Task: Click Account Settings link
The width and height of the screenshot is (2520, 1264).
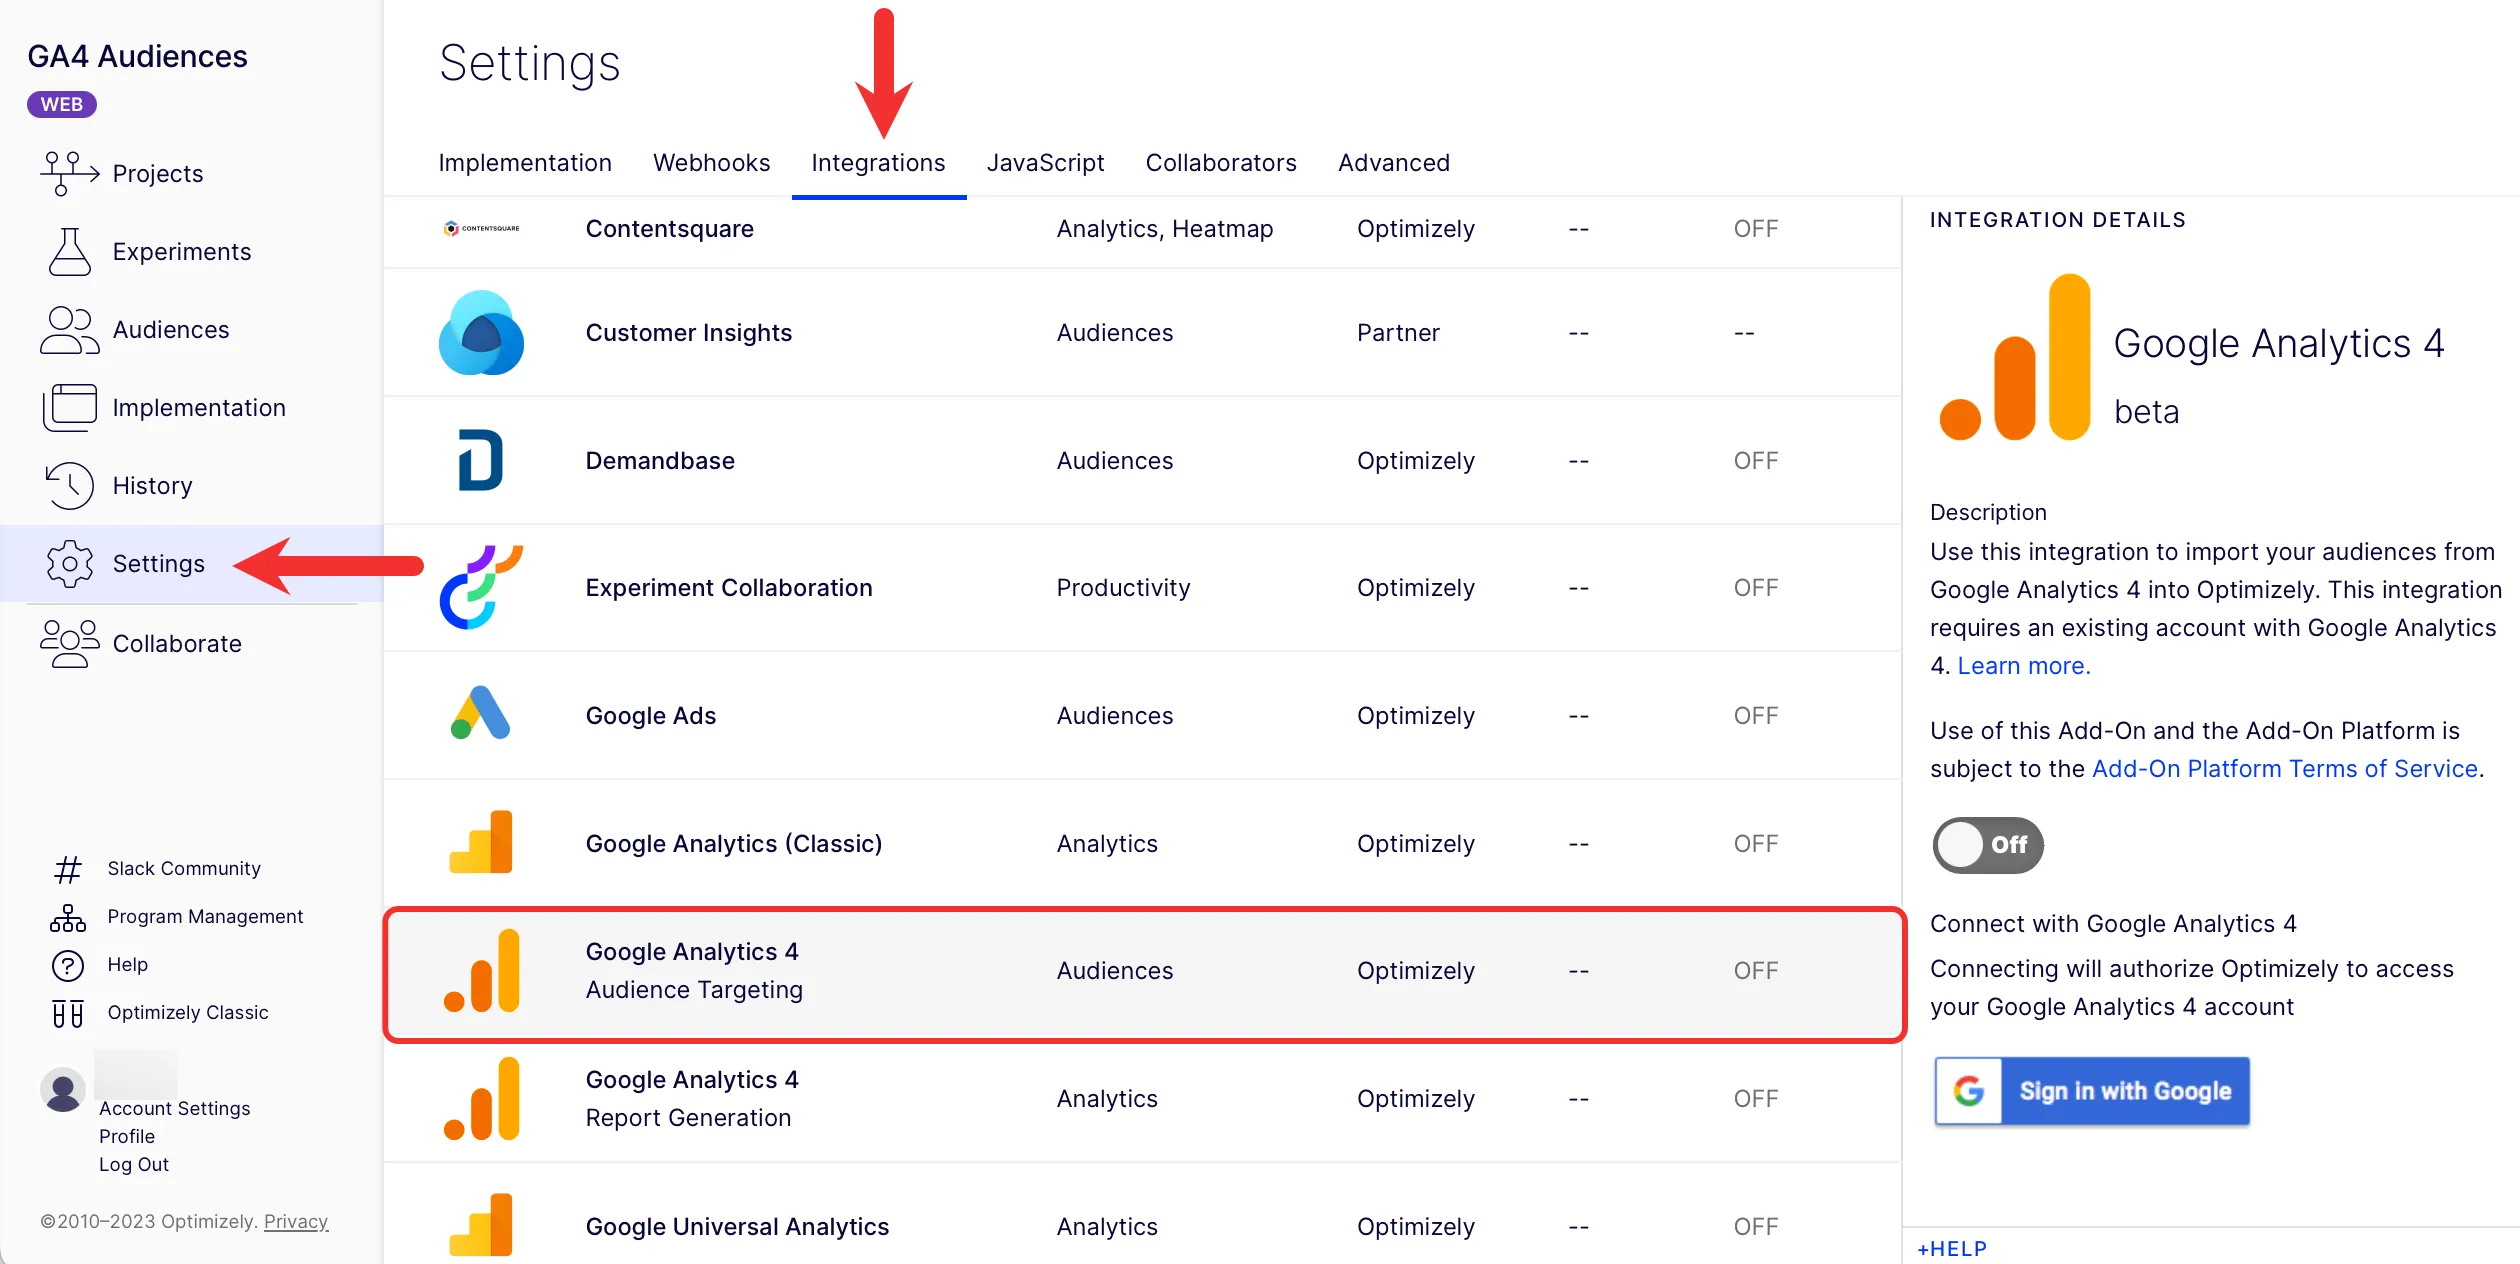Action: tap(175, 1108)
